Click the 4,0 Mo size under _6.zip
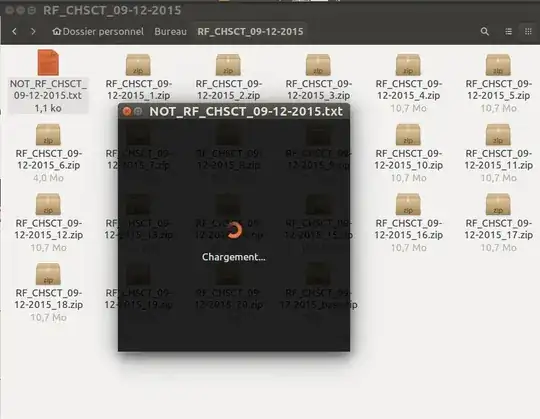This screenshot has height=419, width=540. click(48, 178)
